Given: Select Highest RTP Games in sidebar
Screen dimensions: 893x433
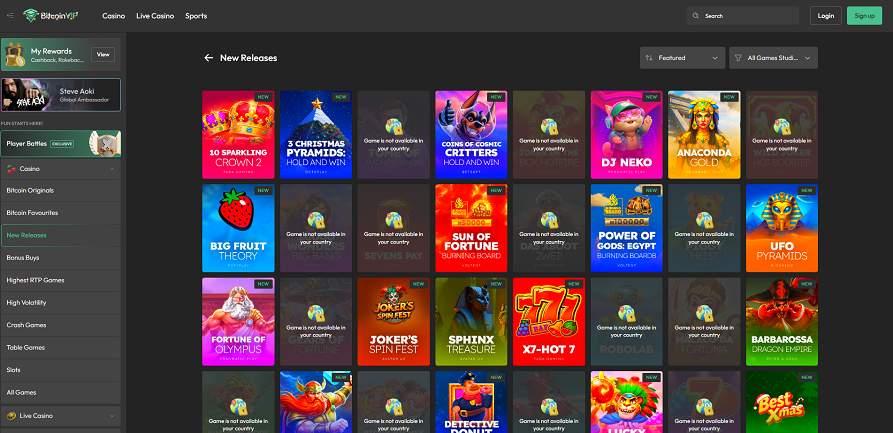Looking at the screenshot, I should (60, 280).
